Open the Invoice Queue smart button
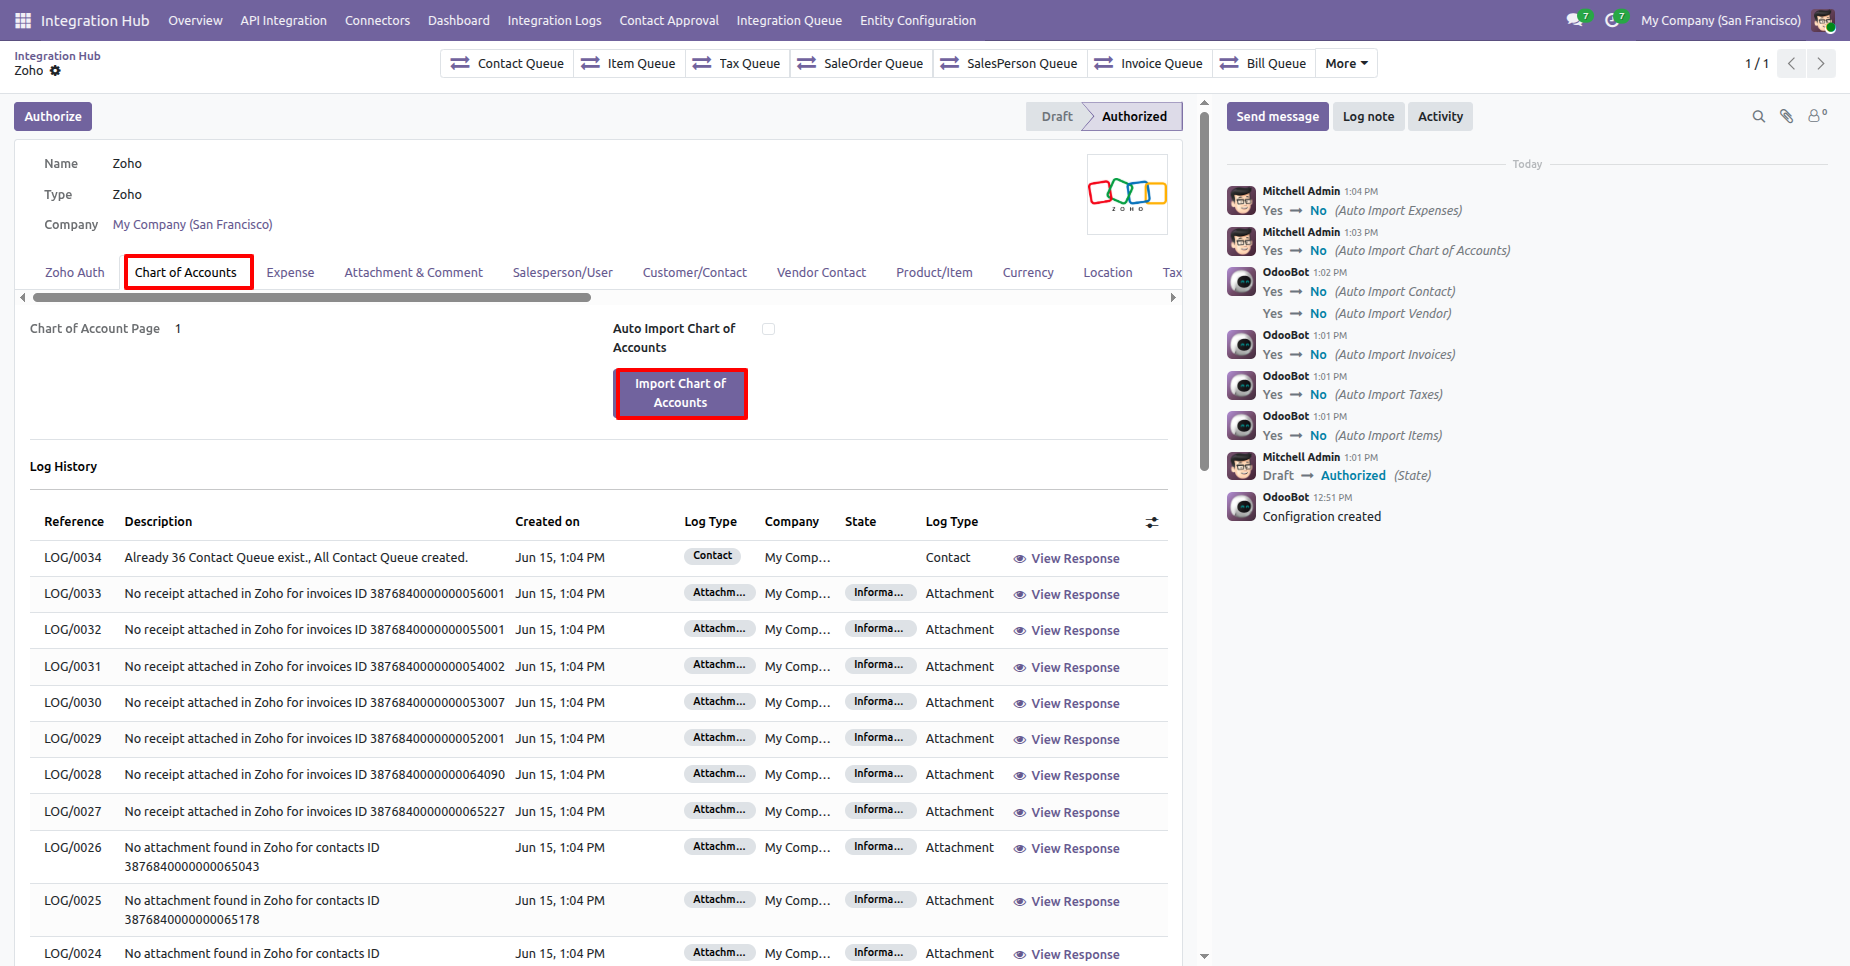 (1150, 63)
